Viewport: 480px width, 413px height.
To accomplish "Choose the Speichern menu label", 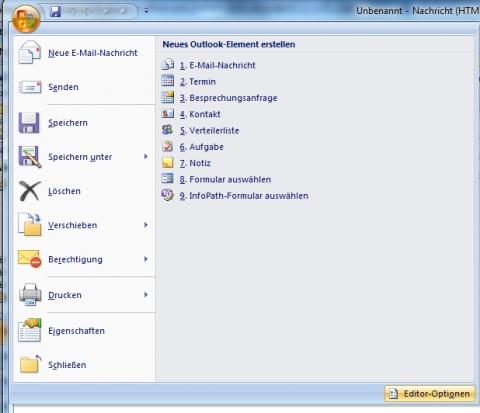I will (x=68, y=123).
